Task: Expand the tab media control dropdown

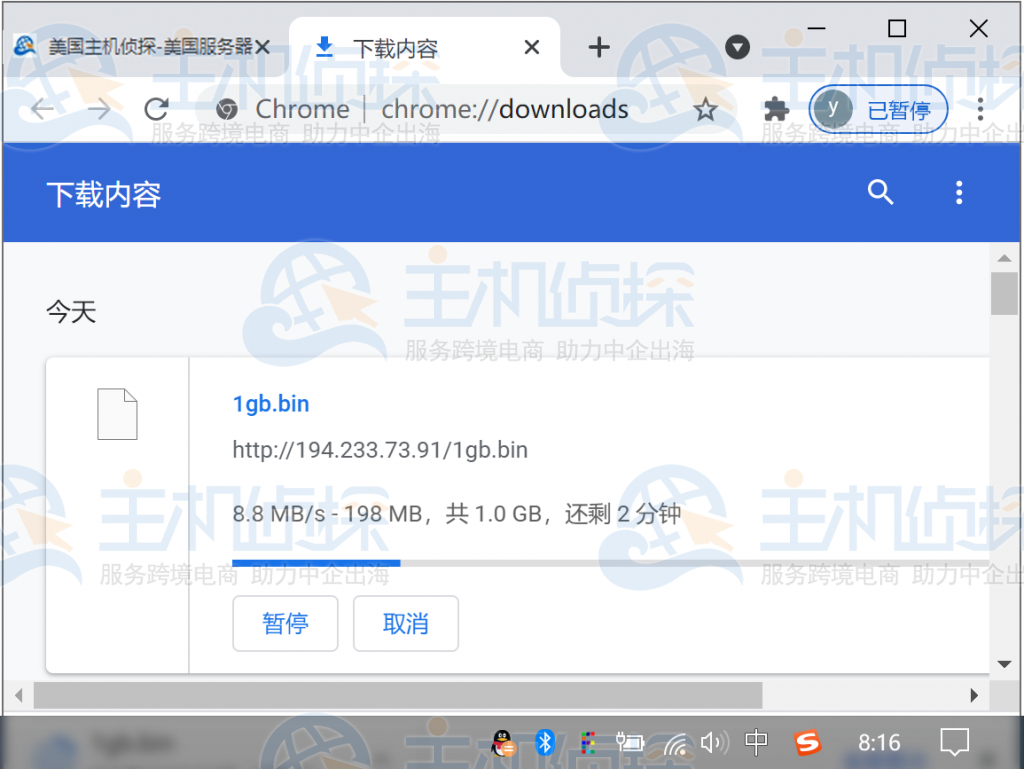Action: point(737,47)
